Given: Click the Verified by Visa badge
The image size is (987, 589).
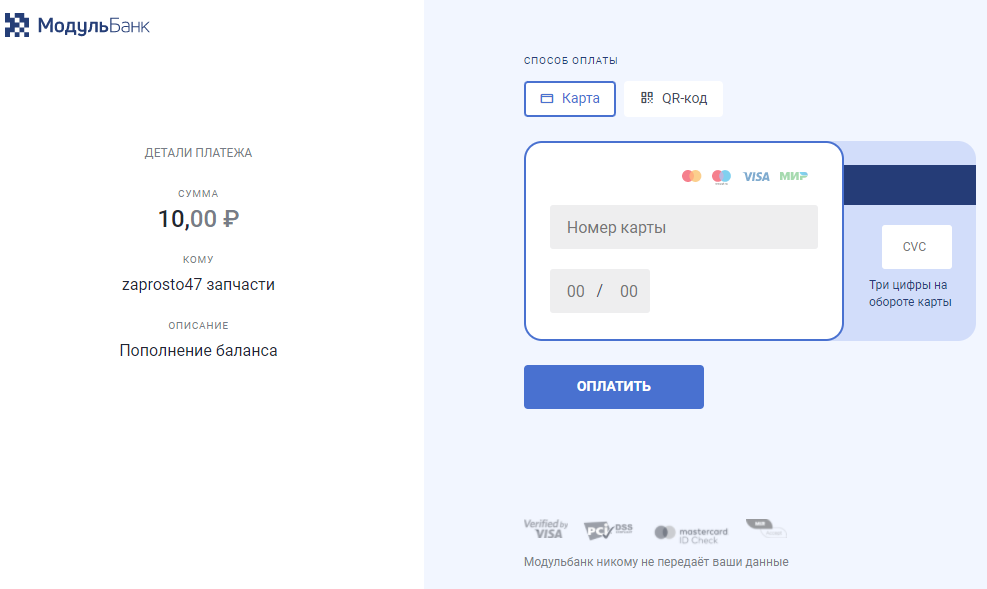Looking at the screenshot, I should coord(546,529).
